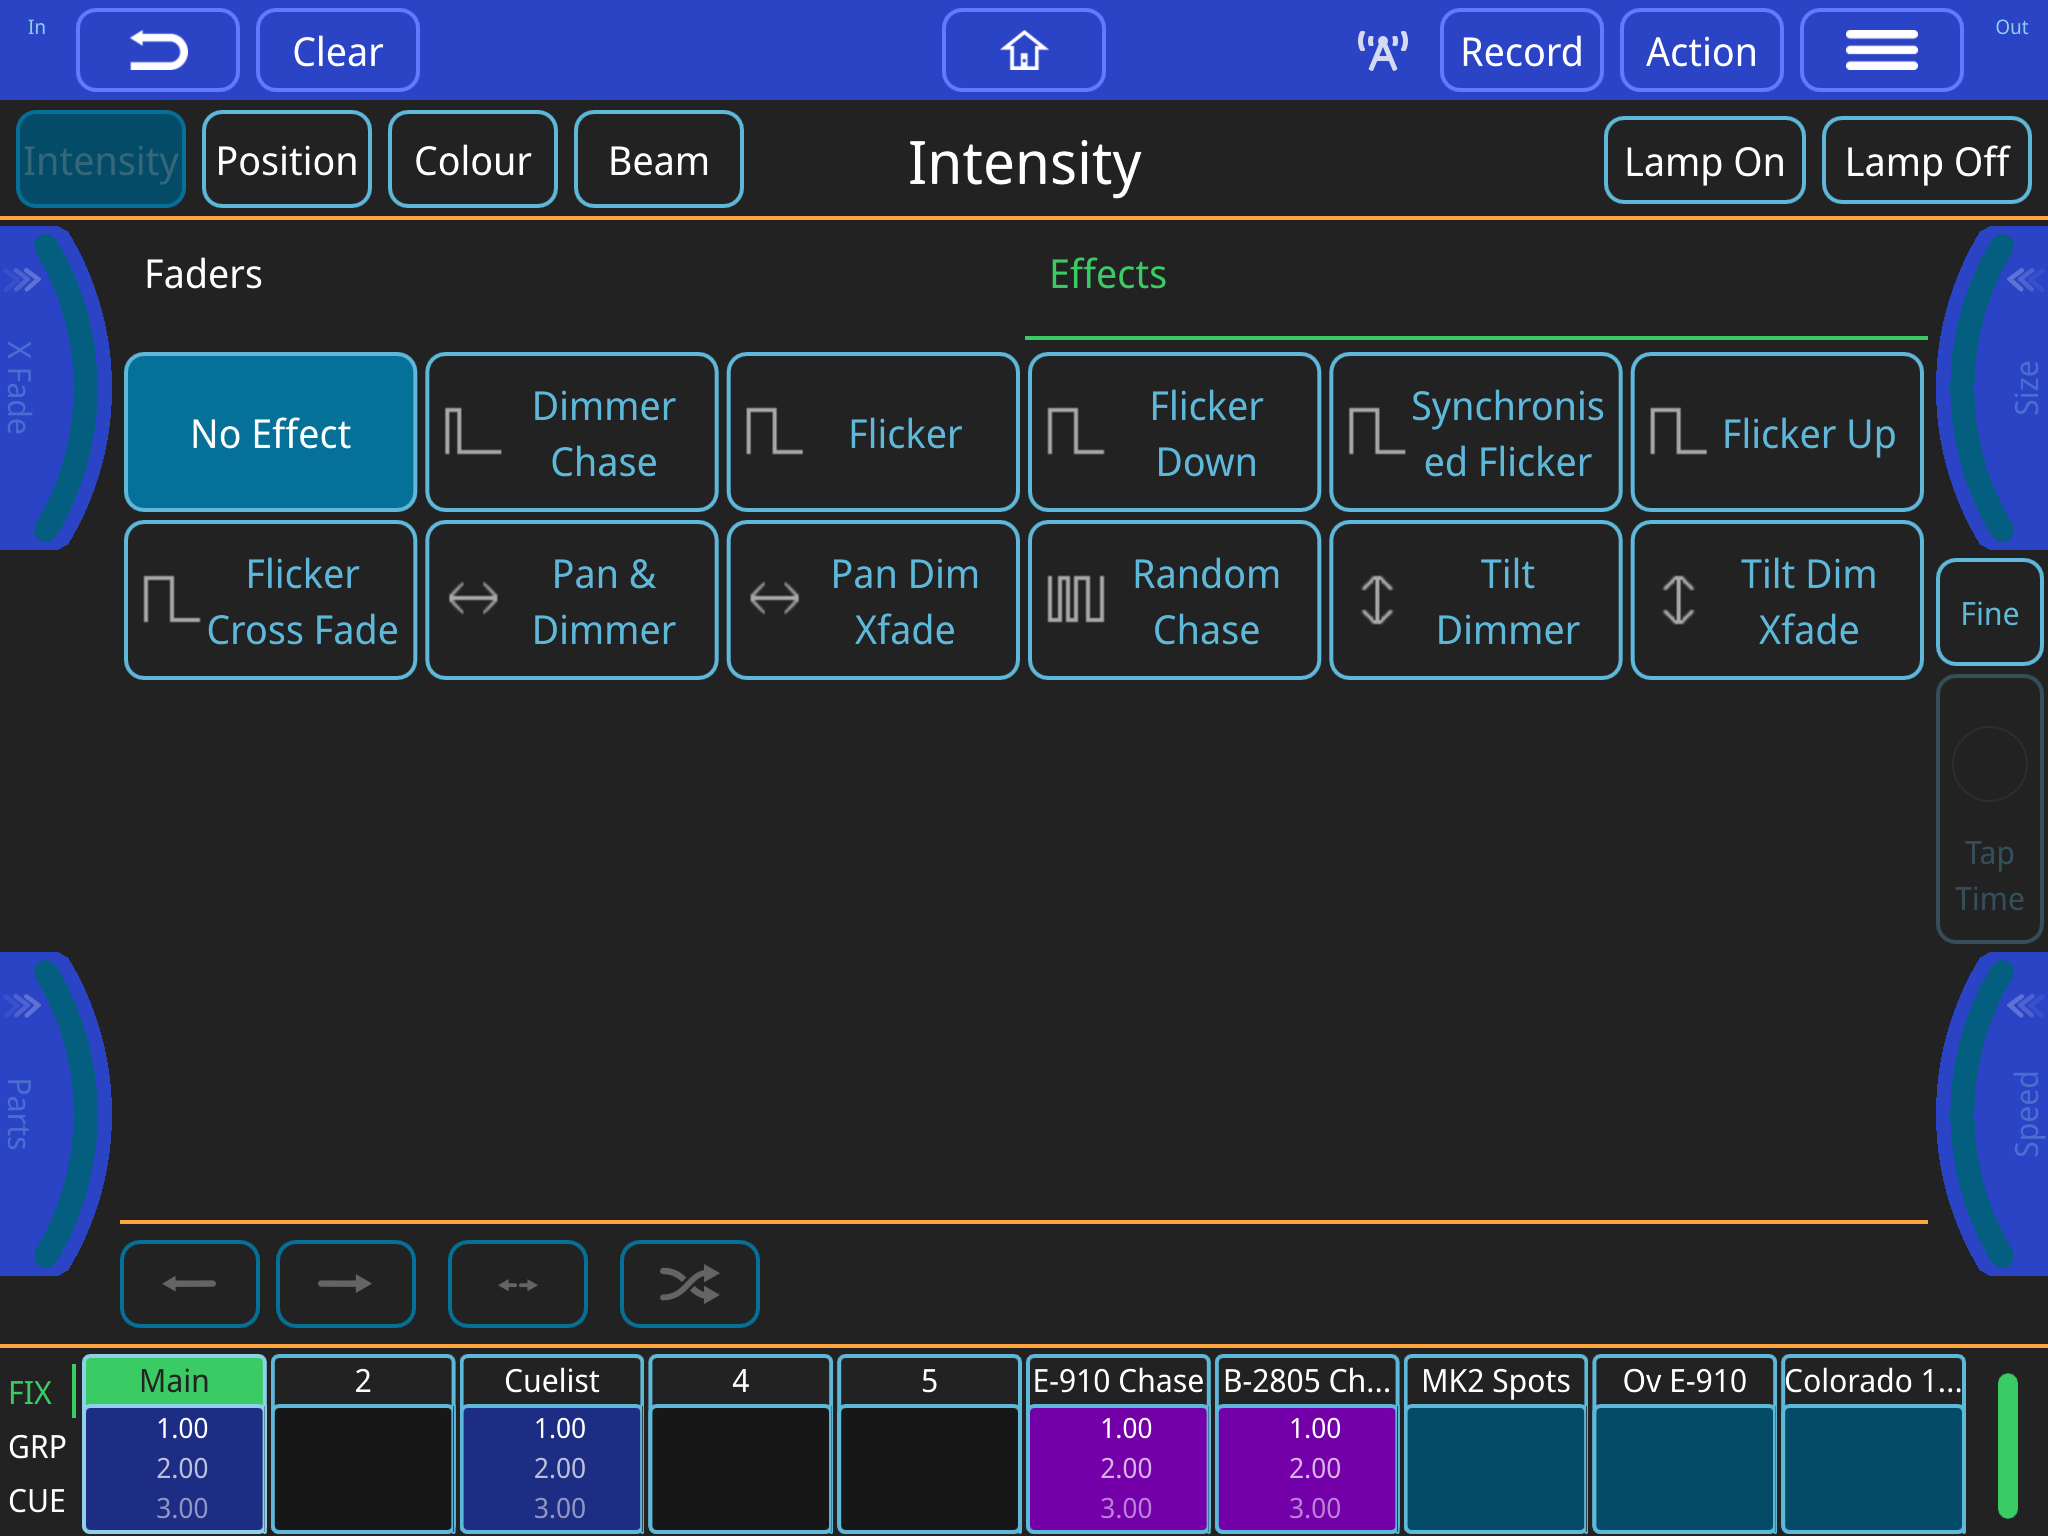The image size is (2048, 1536).
Task: Select the random shuffle direction icon
Action: [x=689, y=1283]
